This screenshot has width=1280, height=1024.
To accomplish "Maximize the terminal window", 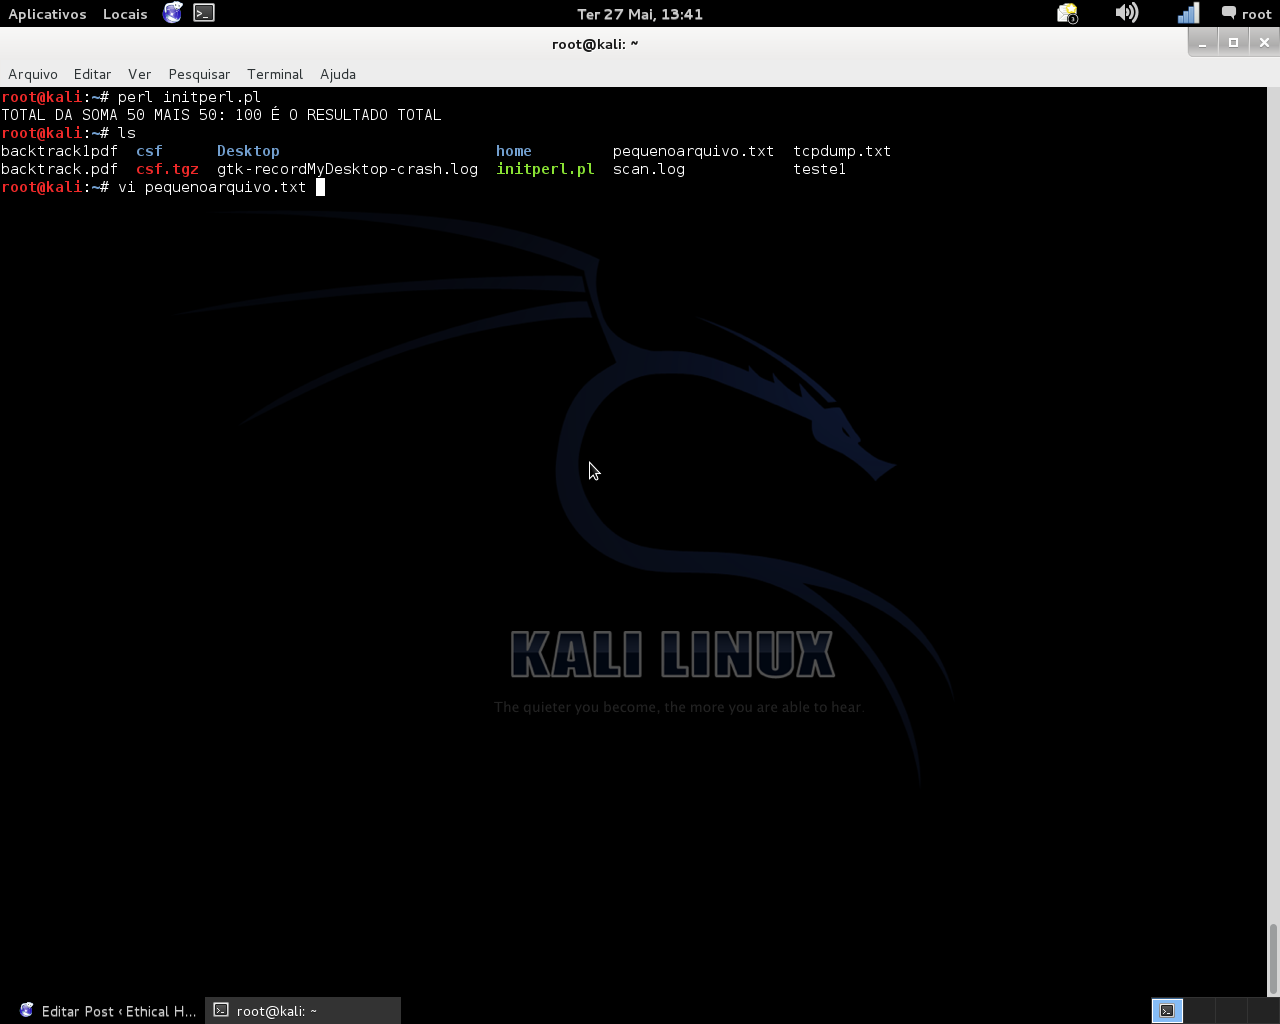I will click(x=1233, y=42).
